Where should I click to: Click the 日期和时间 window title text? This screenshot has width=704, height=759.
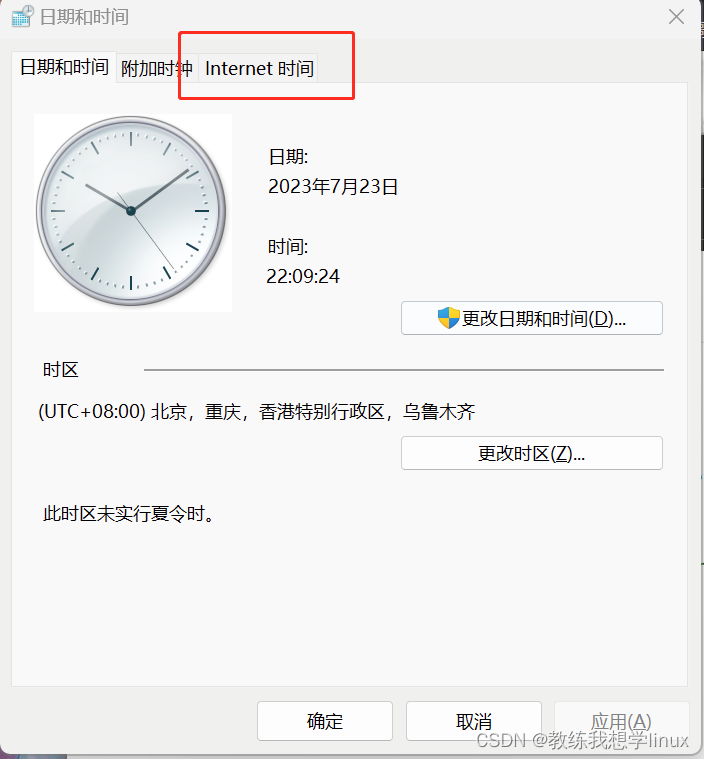(x=84, y=17)
